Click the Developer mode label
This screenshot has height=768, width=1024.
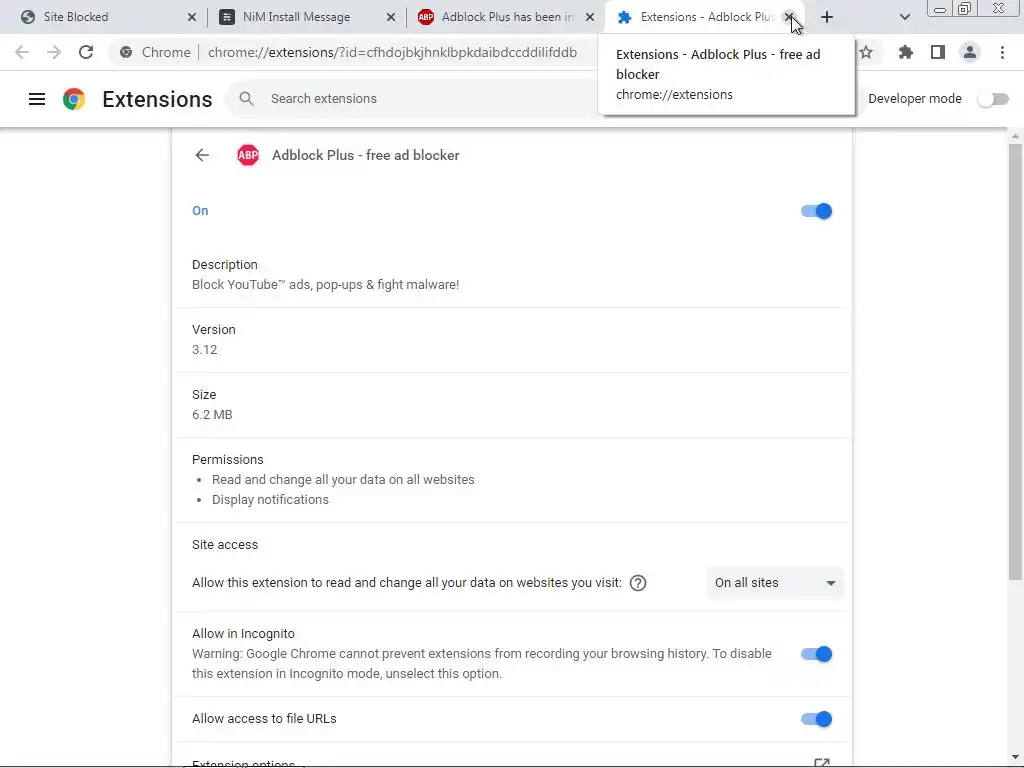(x=915, y=99)
